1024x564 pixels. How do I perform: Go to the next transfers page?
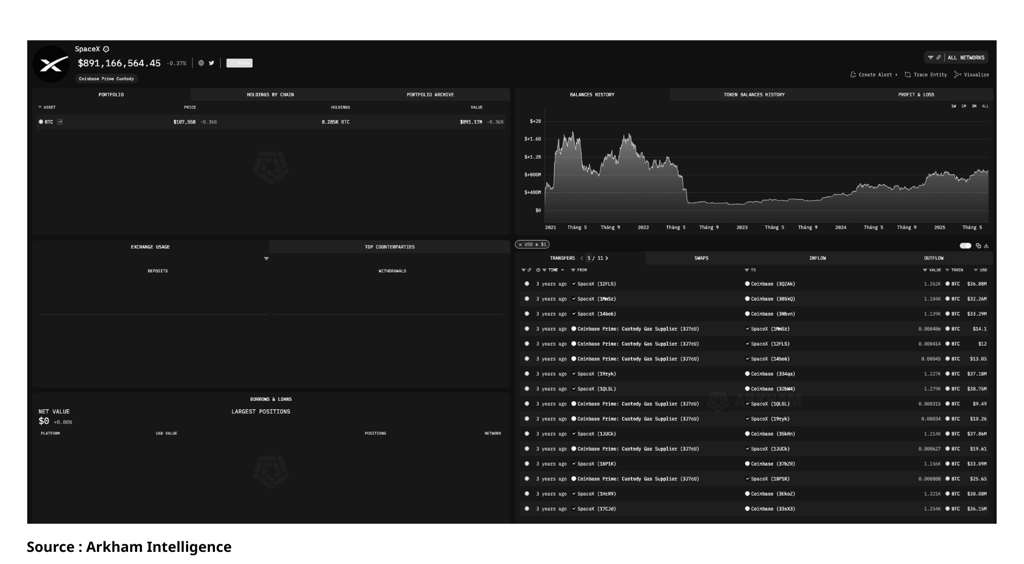click(607, 258)
